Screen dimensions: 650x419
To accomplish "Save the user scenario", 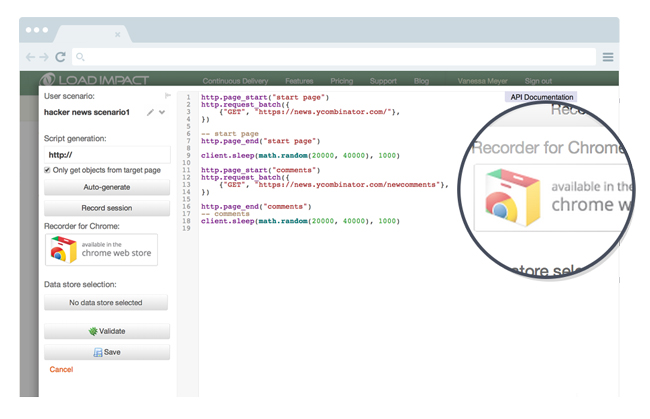I will 107,352.
